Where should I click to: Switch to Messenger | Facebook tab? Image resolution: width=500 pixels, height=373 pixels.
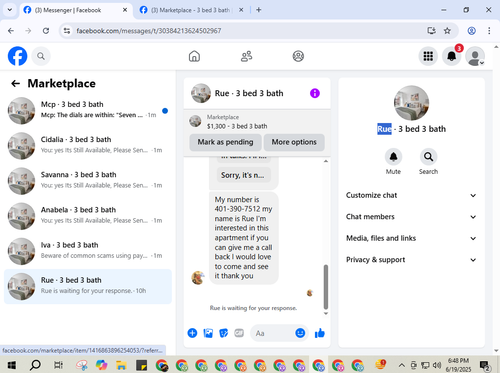point(75,10)
